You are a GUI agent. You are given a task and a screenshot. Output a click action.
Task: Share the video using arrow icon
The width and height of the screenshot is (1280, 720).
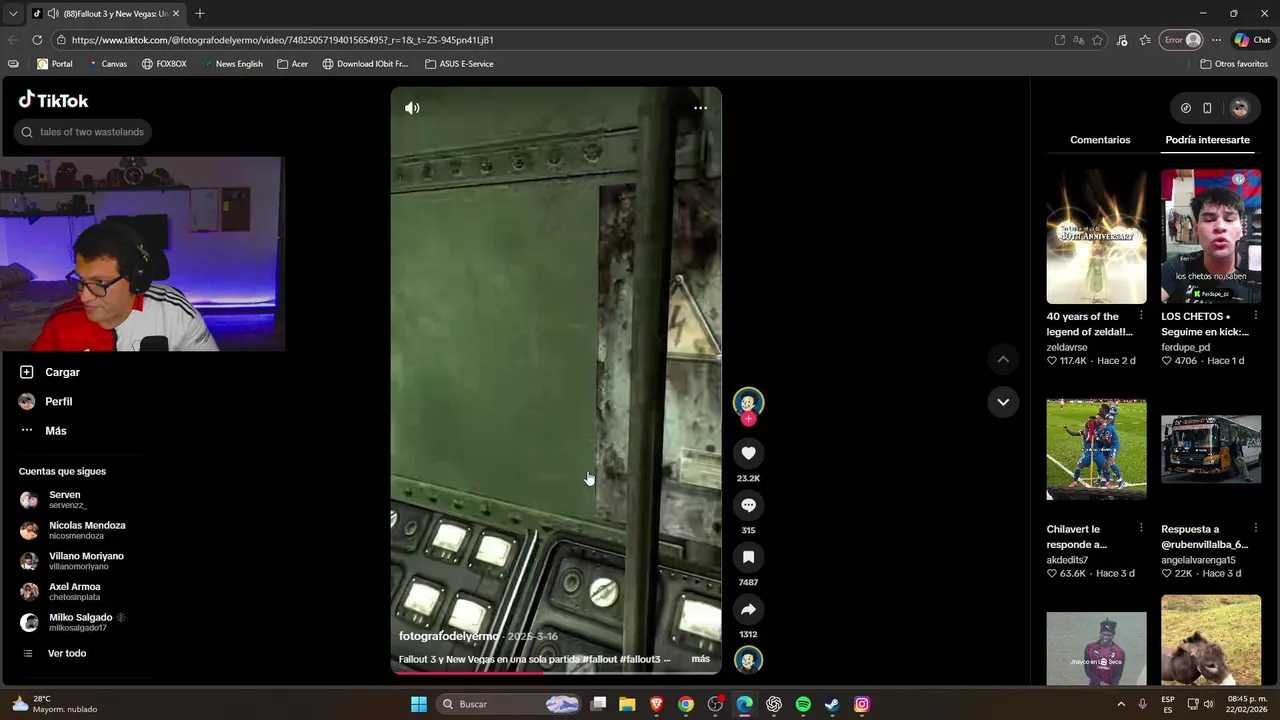[748, 609]
